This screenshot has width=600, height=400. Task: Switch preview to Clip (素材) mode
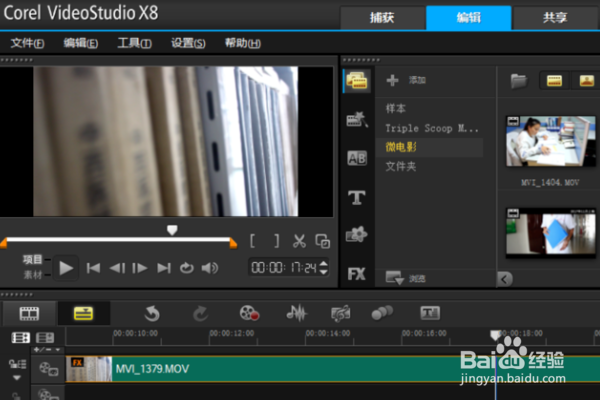(33, 275)
